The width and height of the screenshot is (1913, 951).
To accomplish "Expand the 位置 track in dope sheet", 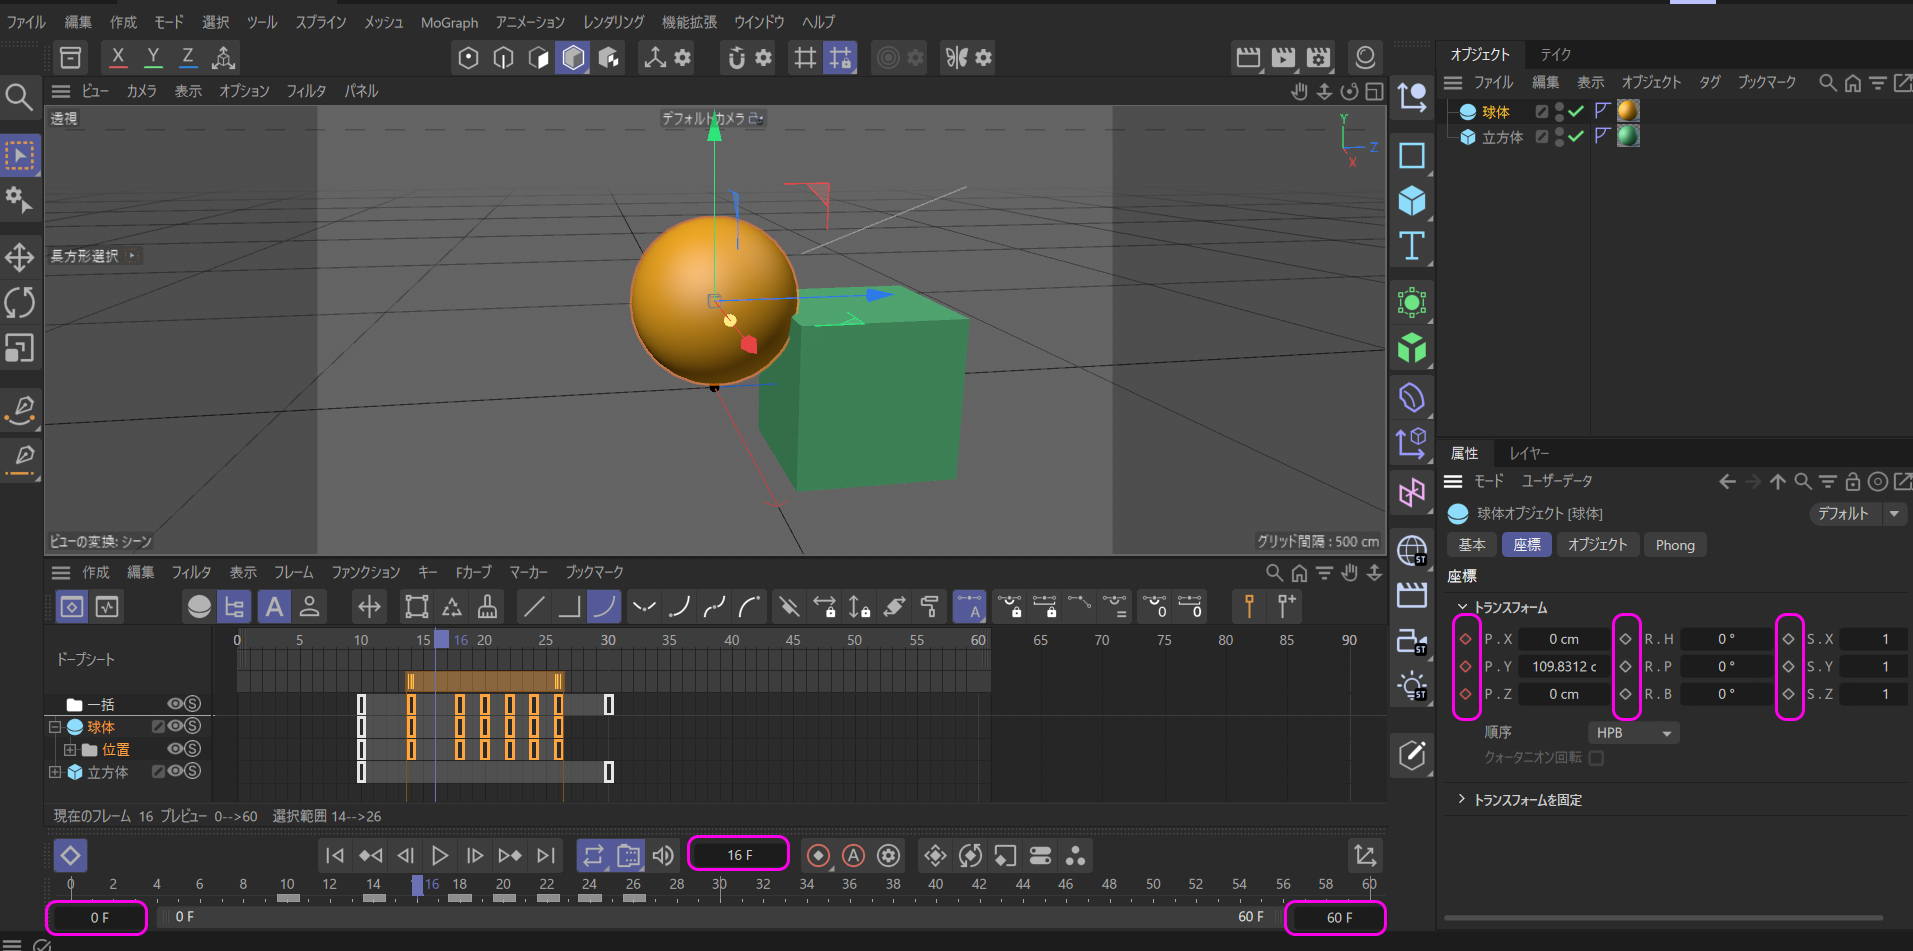I will coord(70,749).
